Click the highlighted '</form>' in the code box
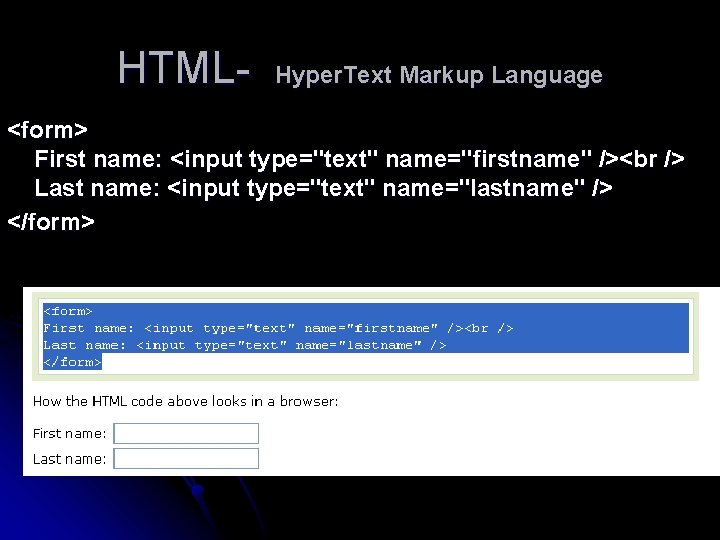Image resolution: width=720 pixels, height=540 pixels. (x=72, y=362)
